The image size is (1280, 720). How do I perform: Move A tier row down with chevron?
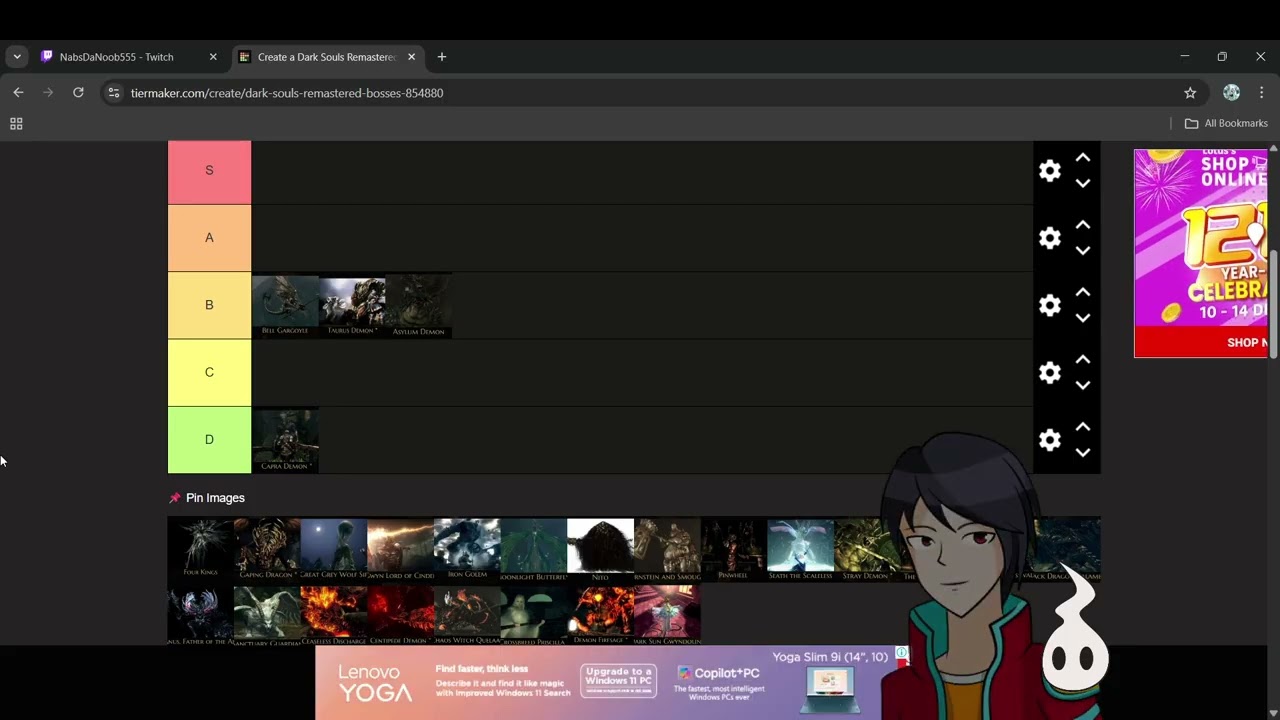1083,251
